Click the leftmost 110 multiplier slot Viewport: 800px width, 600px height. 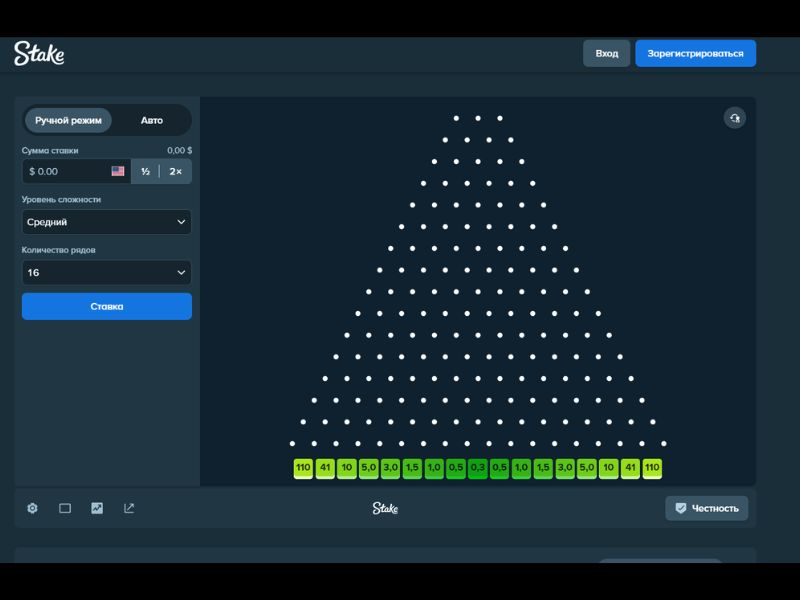pyautogui.click(x=303, y=468)
